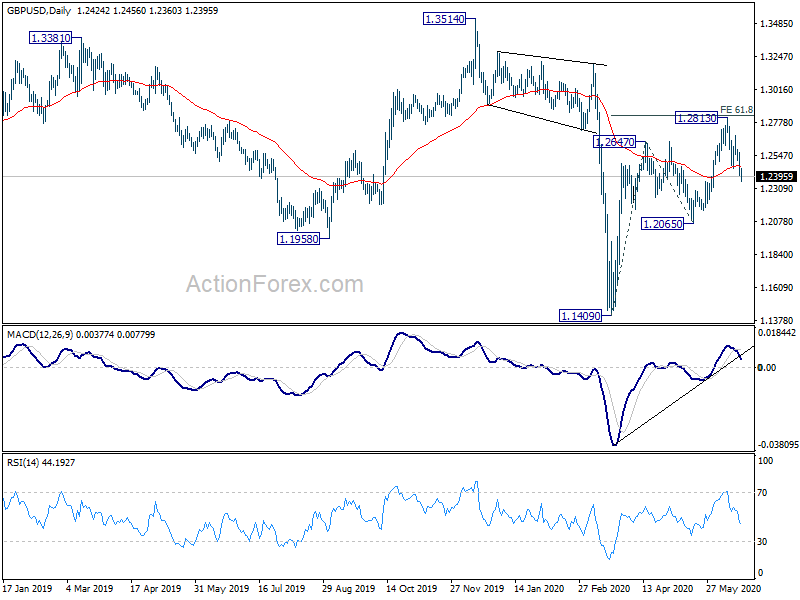Click the 14 Jan 2020 date label
800x600 pixels.
point(539,589)
